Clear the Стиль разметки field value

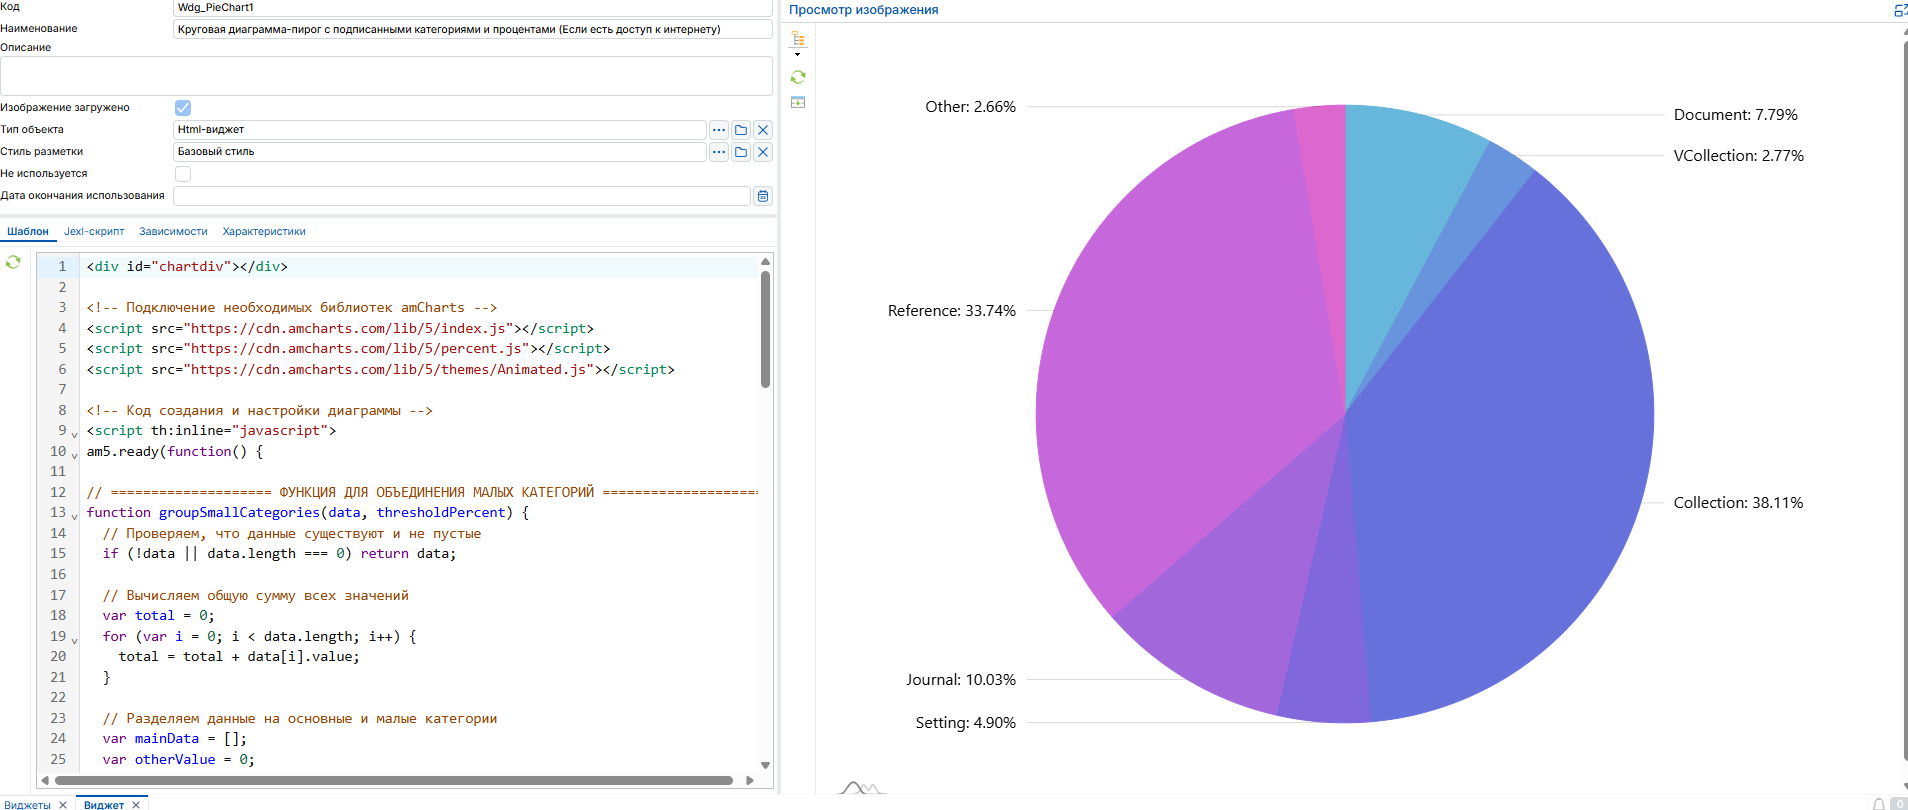tap(763, 152)
